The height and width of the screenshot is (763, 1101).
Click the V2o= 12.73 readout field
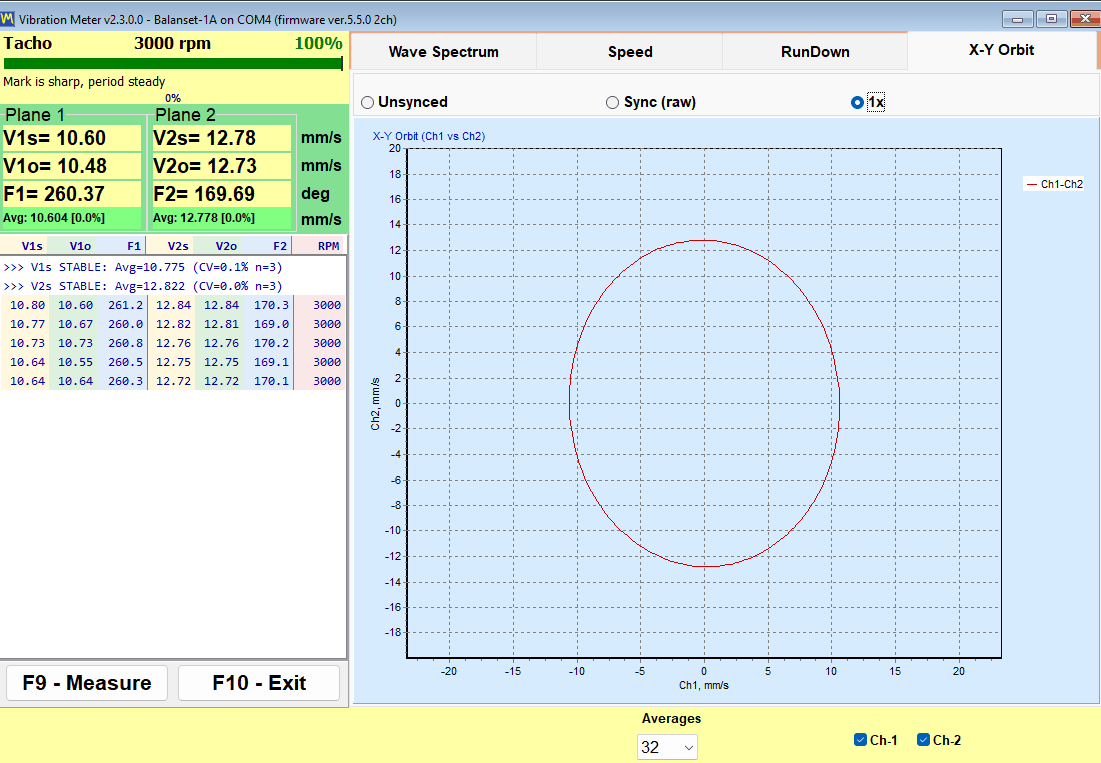click(x=222, y=166)
